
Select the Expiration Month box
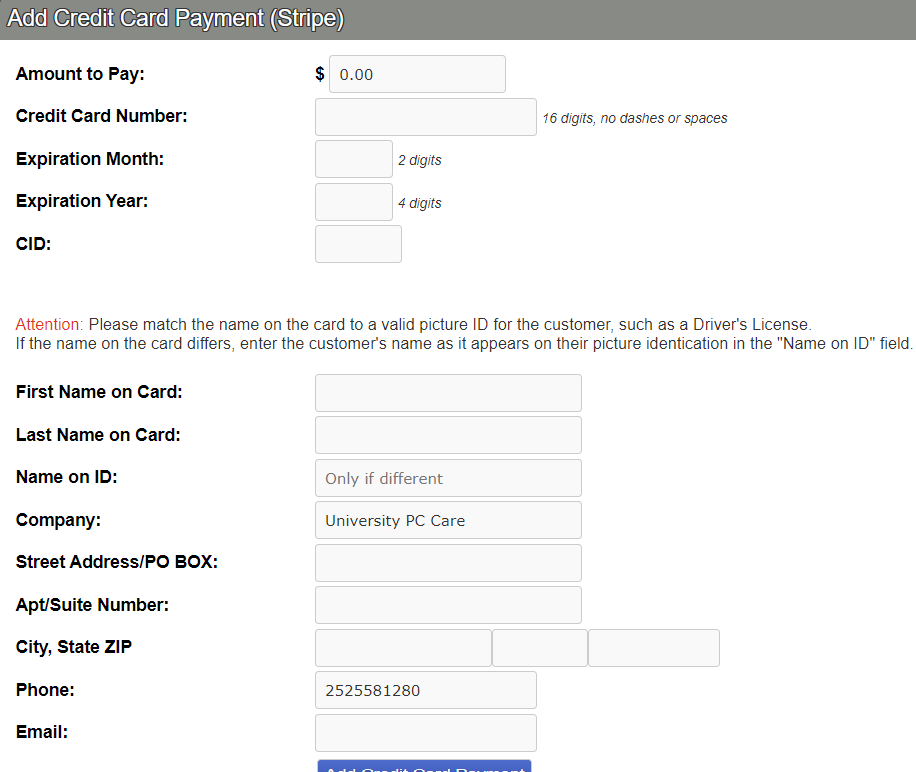[x=353, y=159]
